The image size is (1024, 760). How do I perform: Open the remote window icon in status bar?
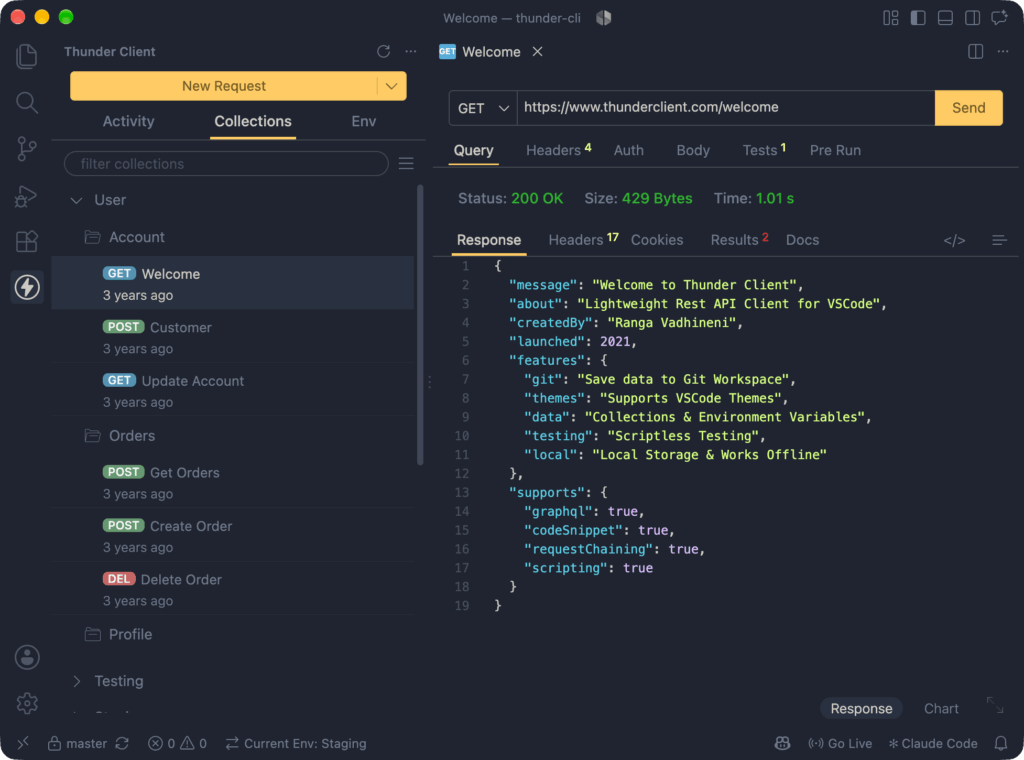(23, 743)
